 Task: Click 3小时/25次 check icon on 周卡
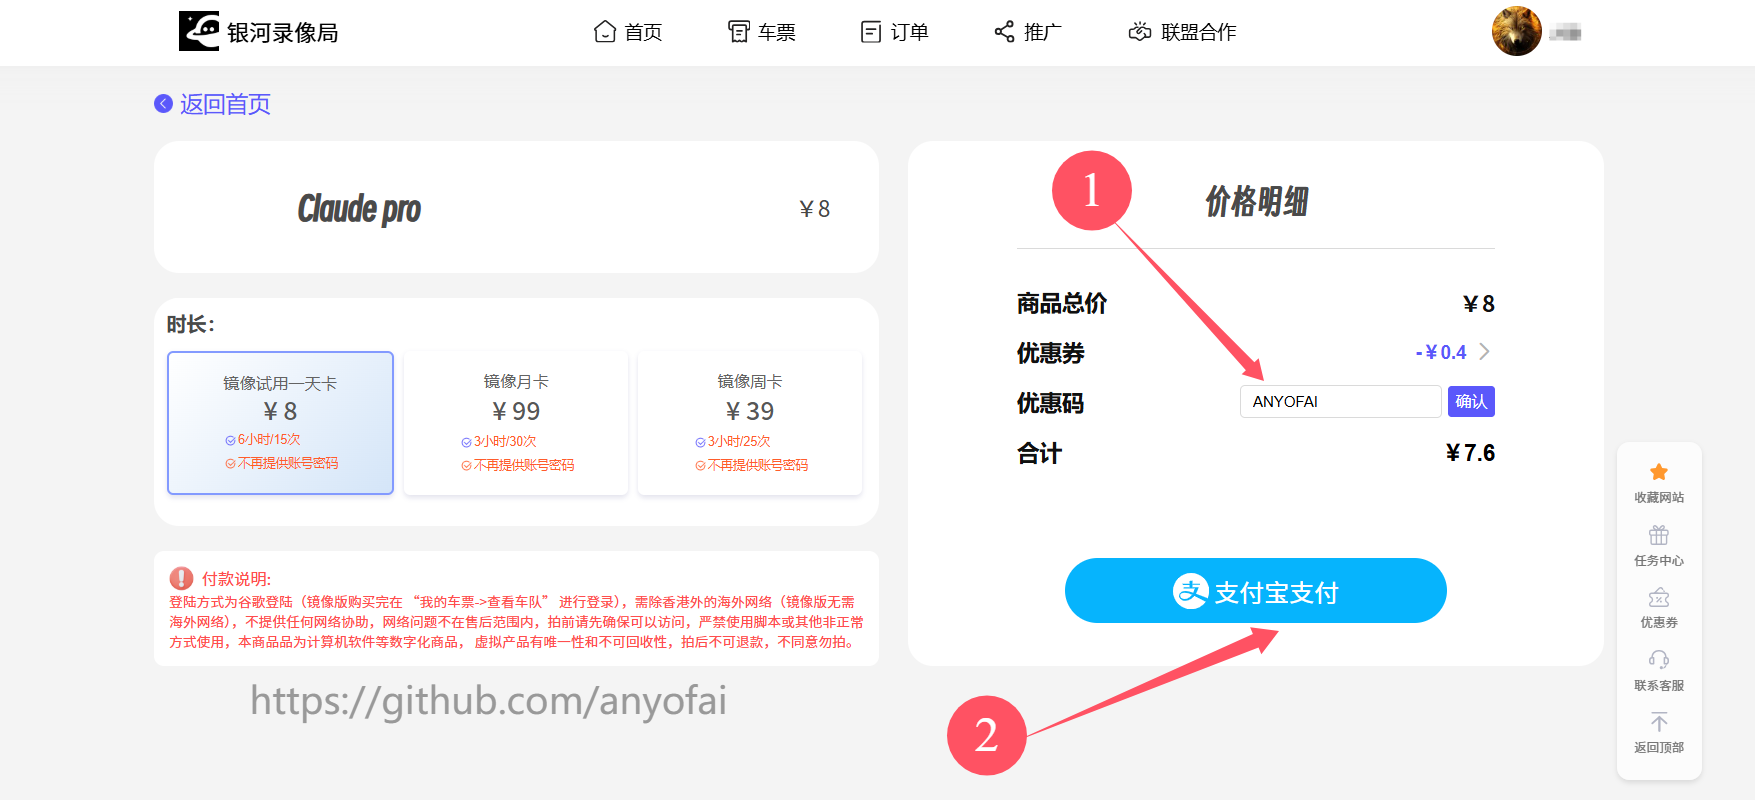coord(700,442)
